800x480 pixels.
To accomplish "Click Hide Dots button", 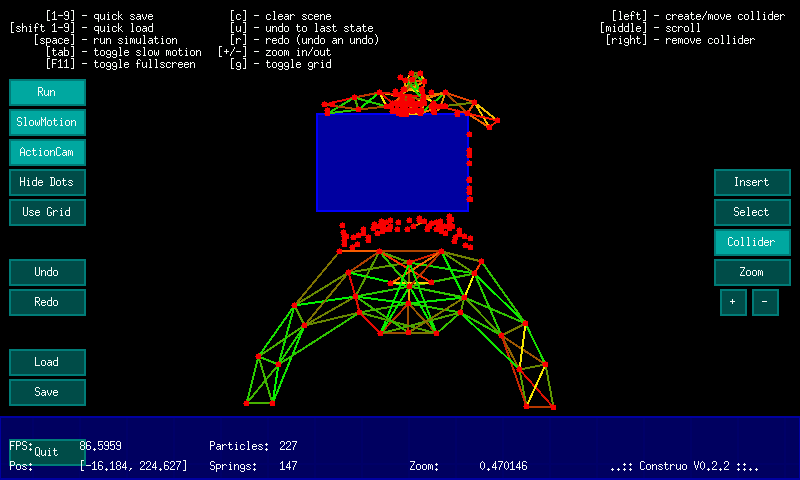I will [47, 182].
